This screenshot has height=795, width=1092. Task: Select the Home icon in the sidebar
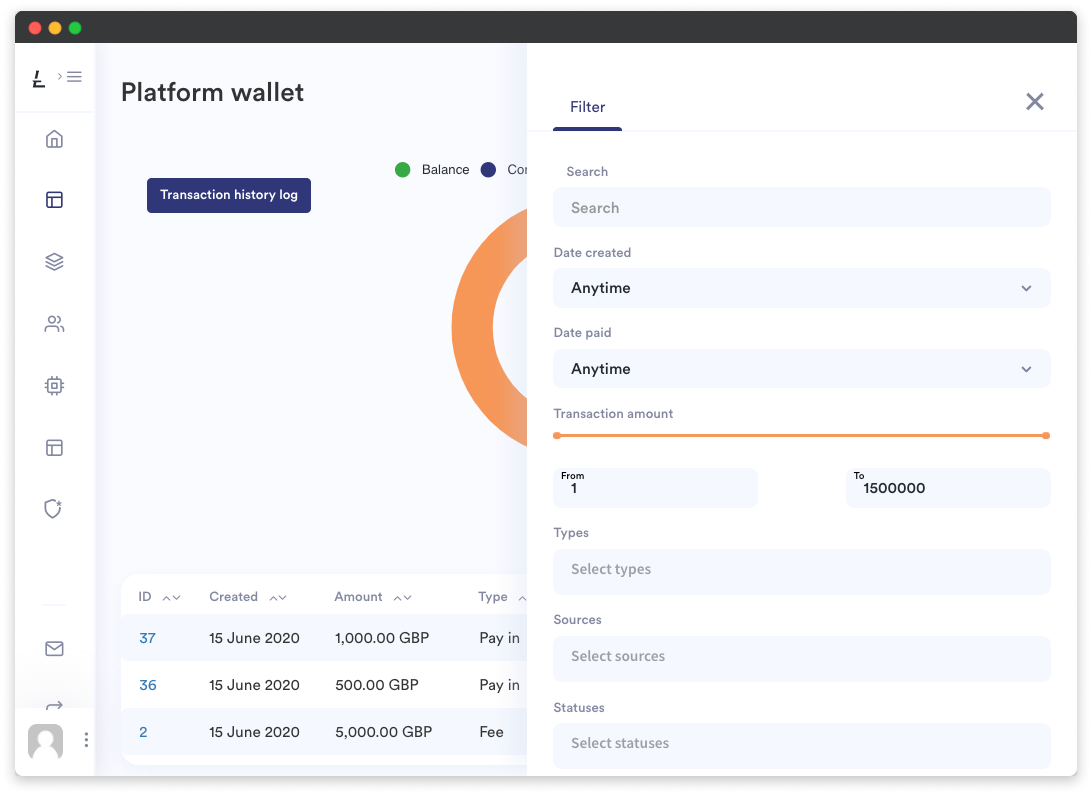point(53,138)
